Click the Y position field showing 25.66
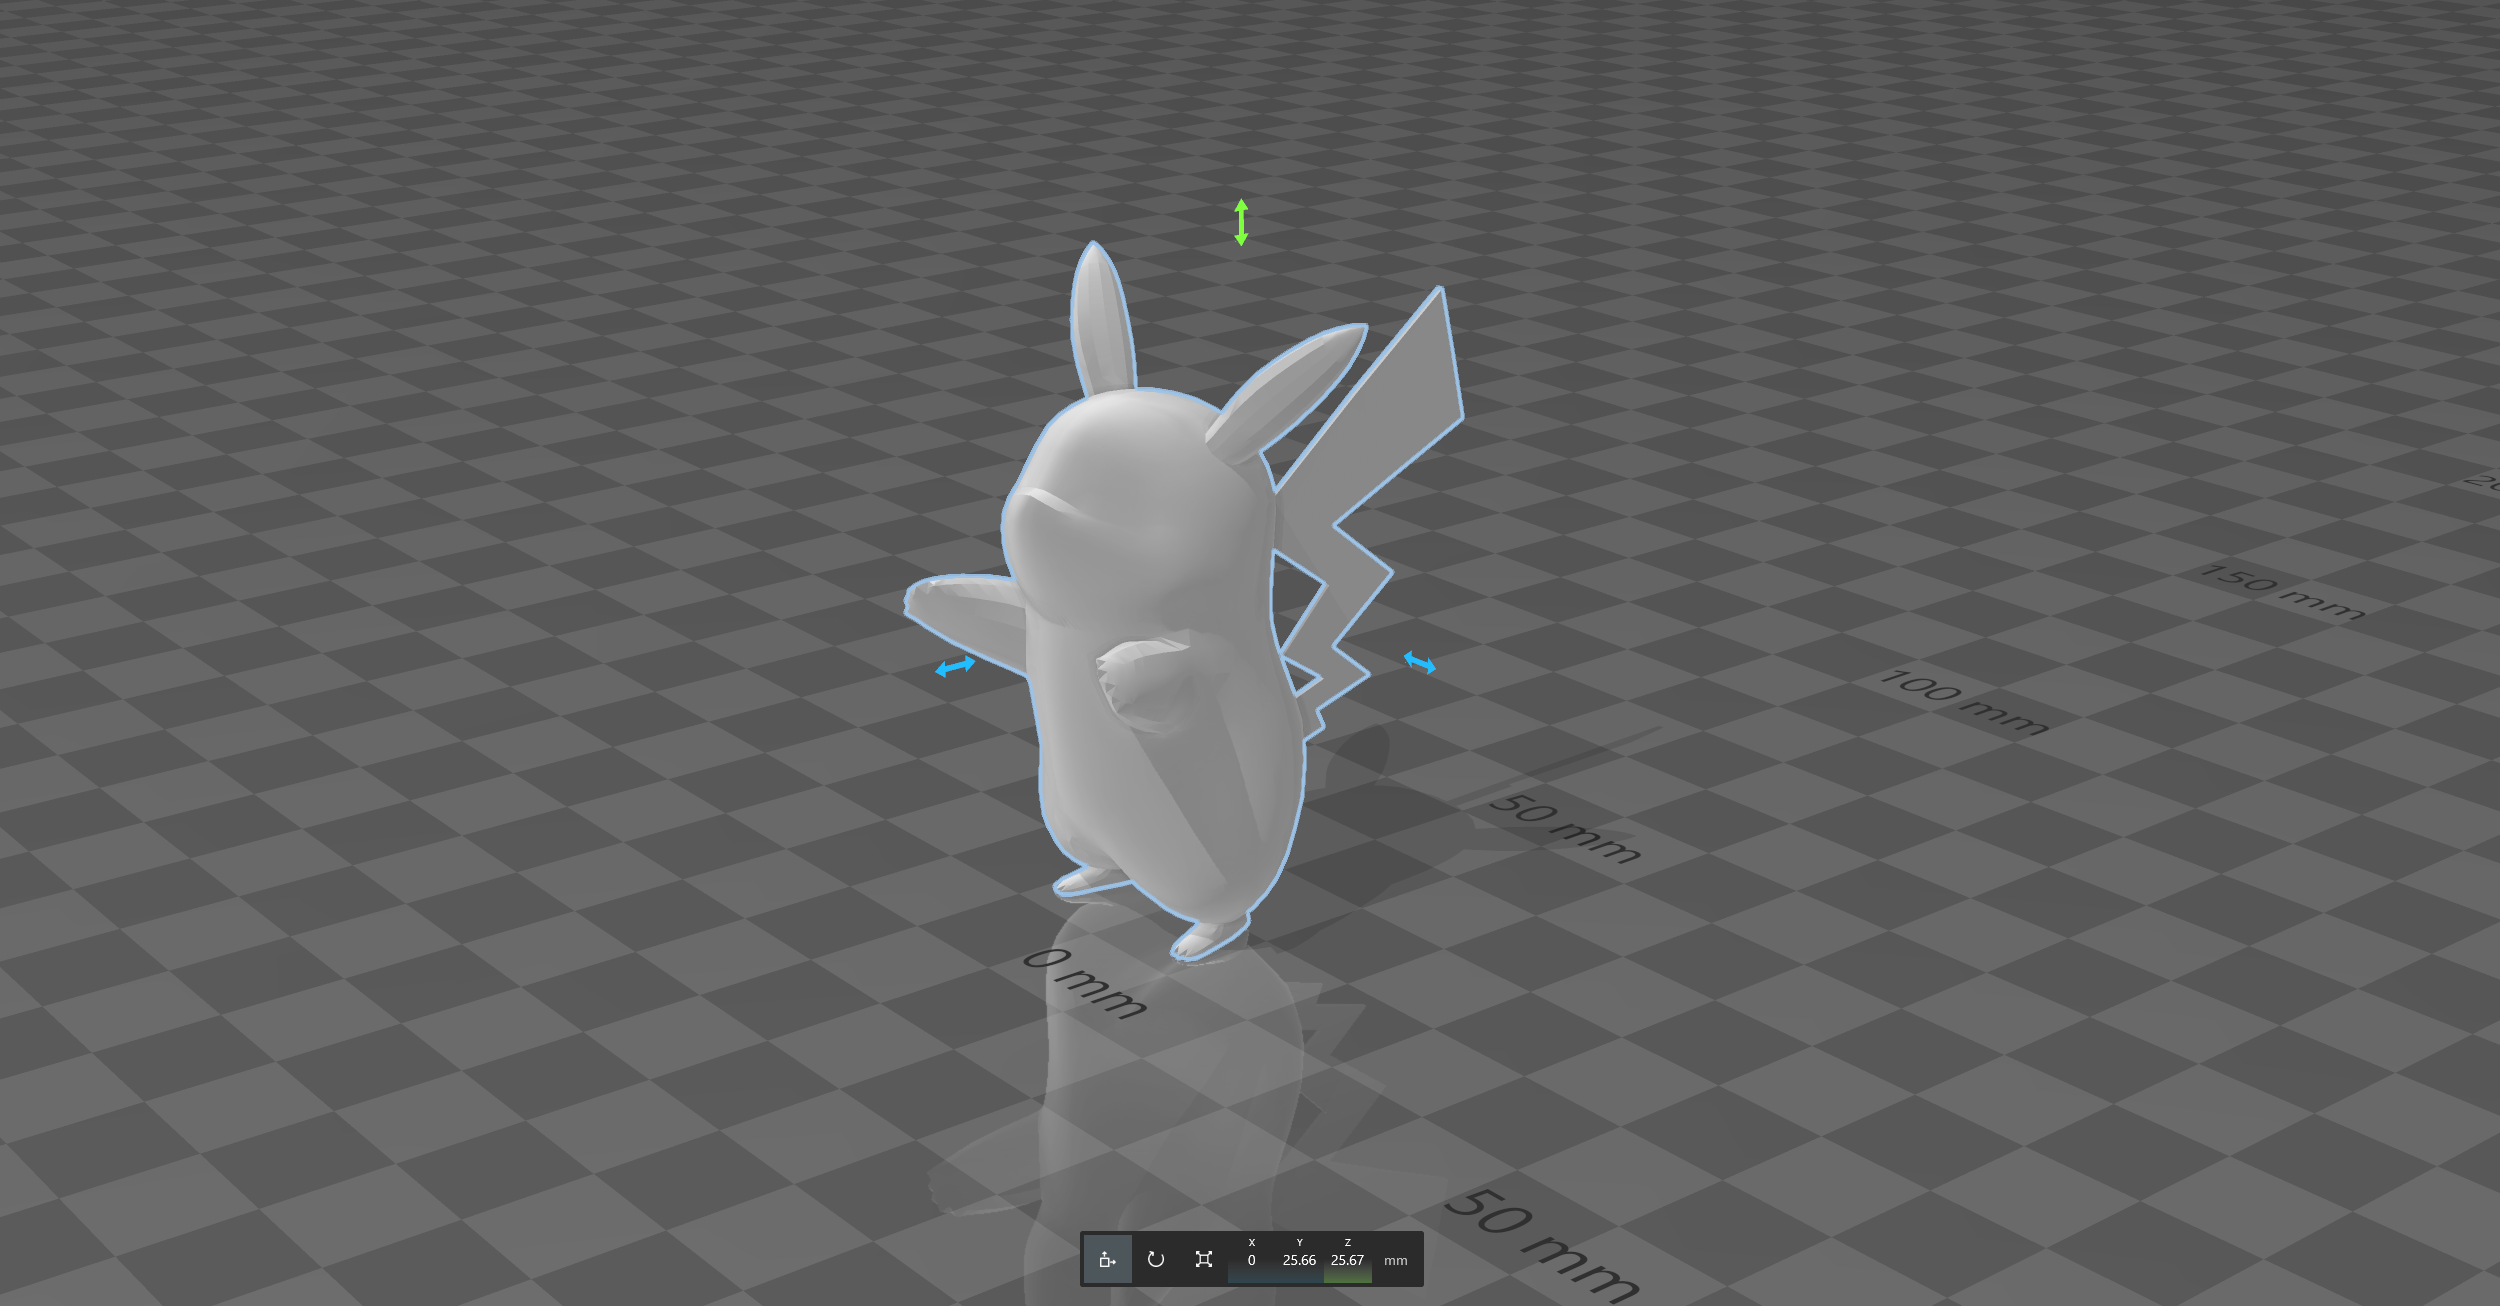Image resolution: width=2500 pixels, height=1306 pixels. (1299, 1260)
